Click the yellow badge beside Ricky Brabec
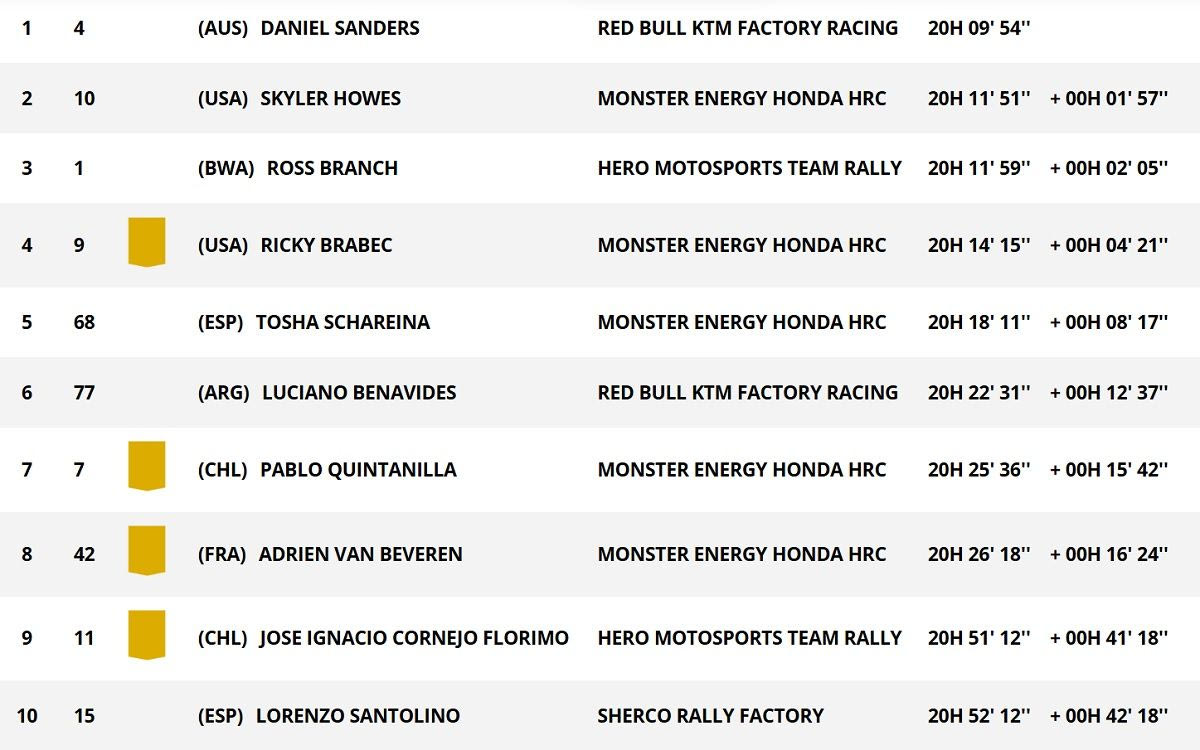Image resolution: width=1200 pixels, height=750 pixels. [146, 242]
